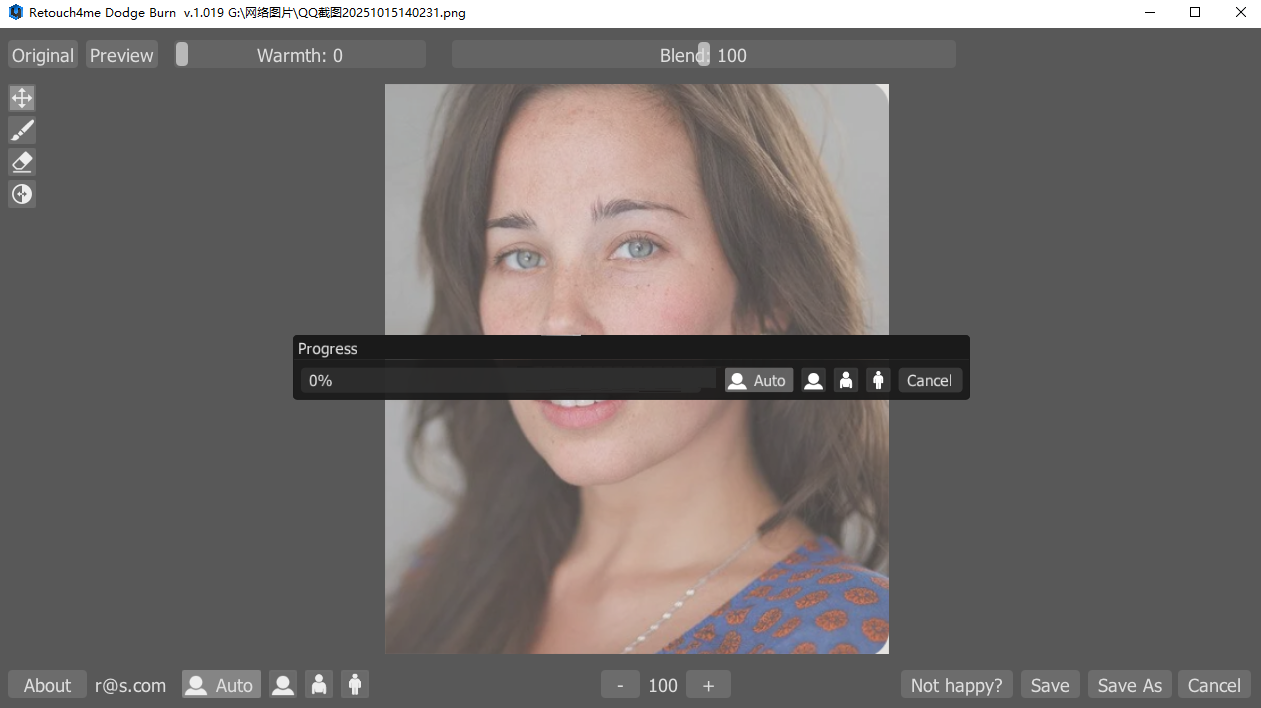Increase zoom with the plus button
Viewport: 1261px width, 708px height.
tap(709, 685)
